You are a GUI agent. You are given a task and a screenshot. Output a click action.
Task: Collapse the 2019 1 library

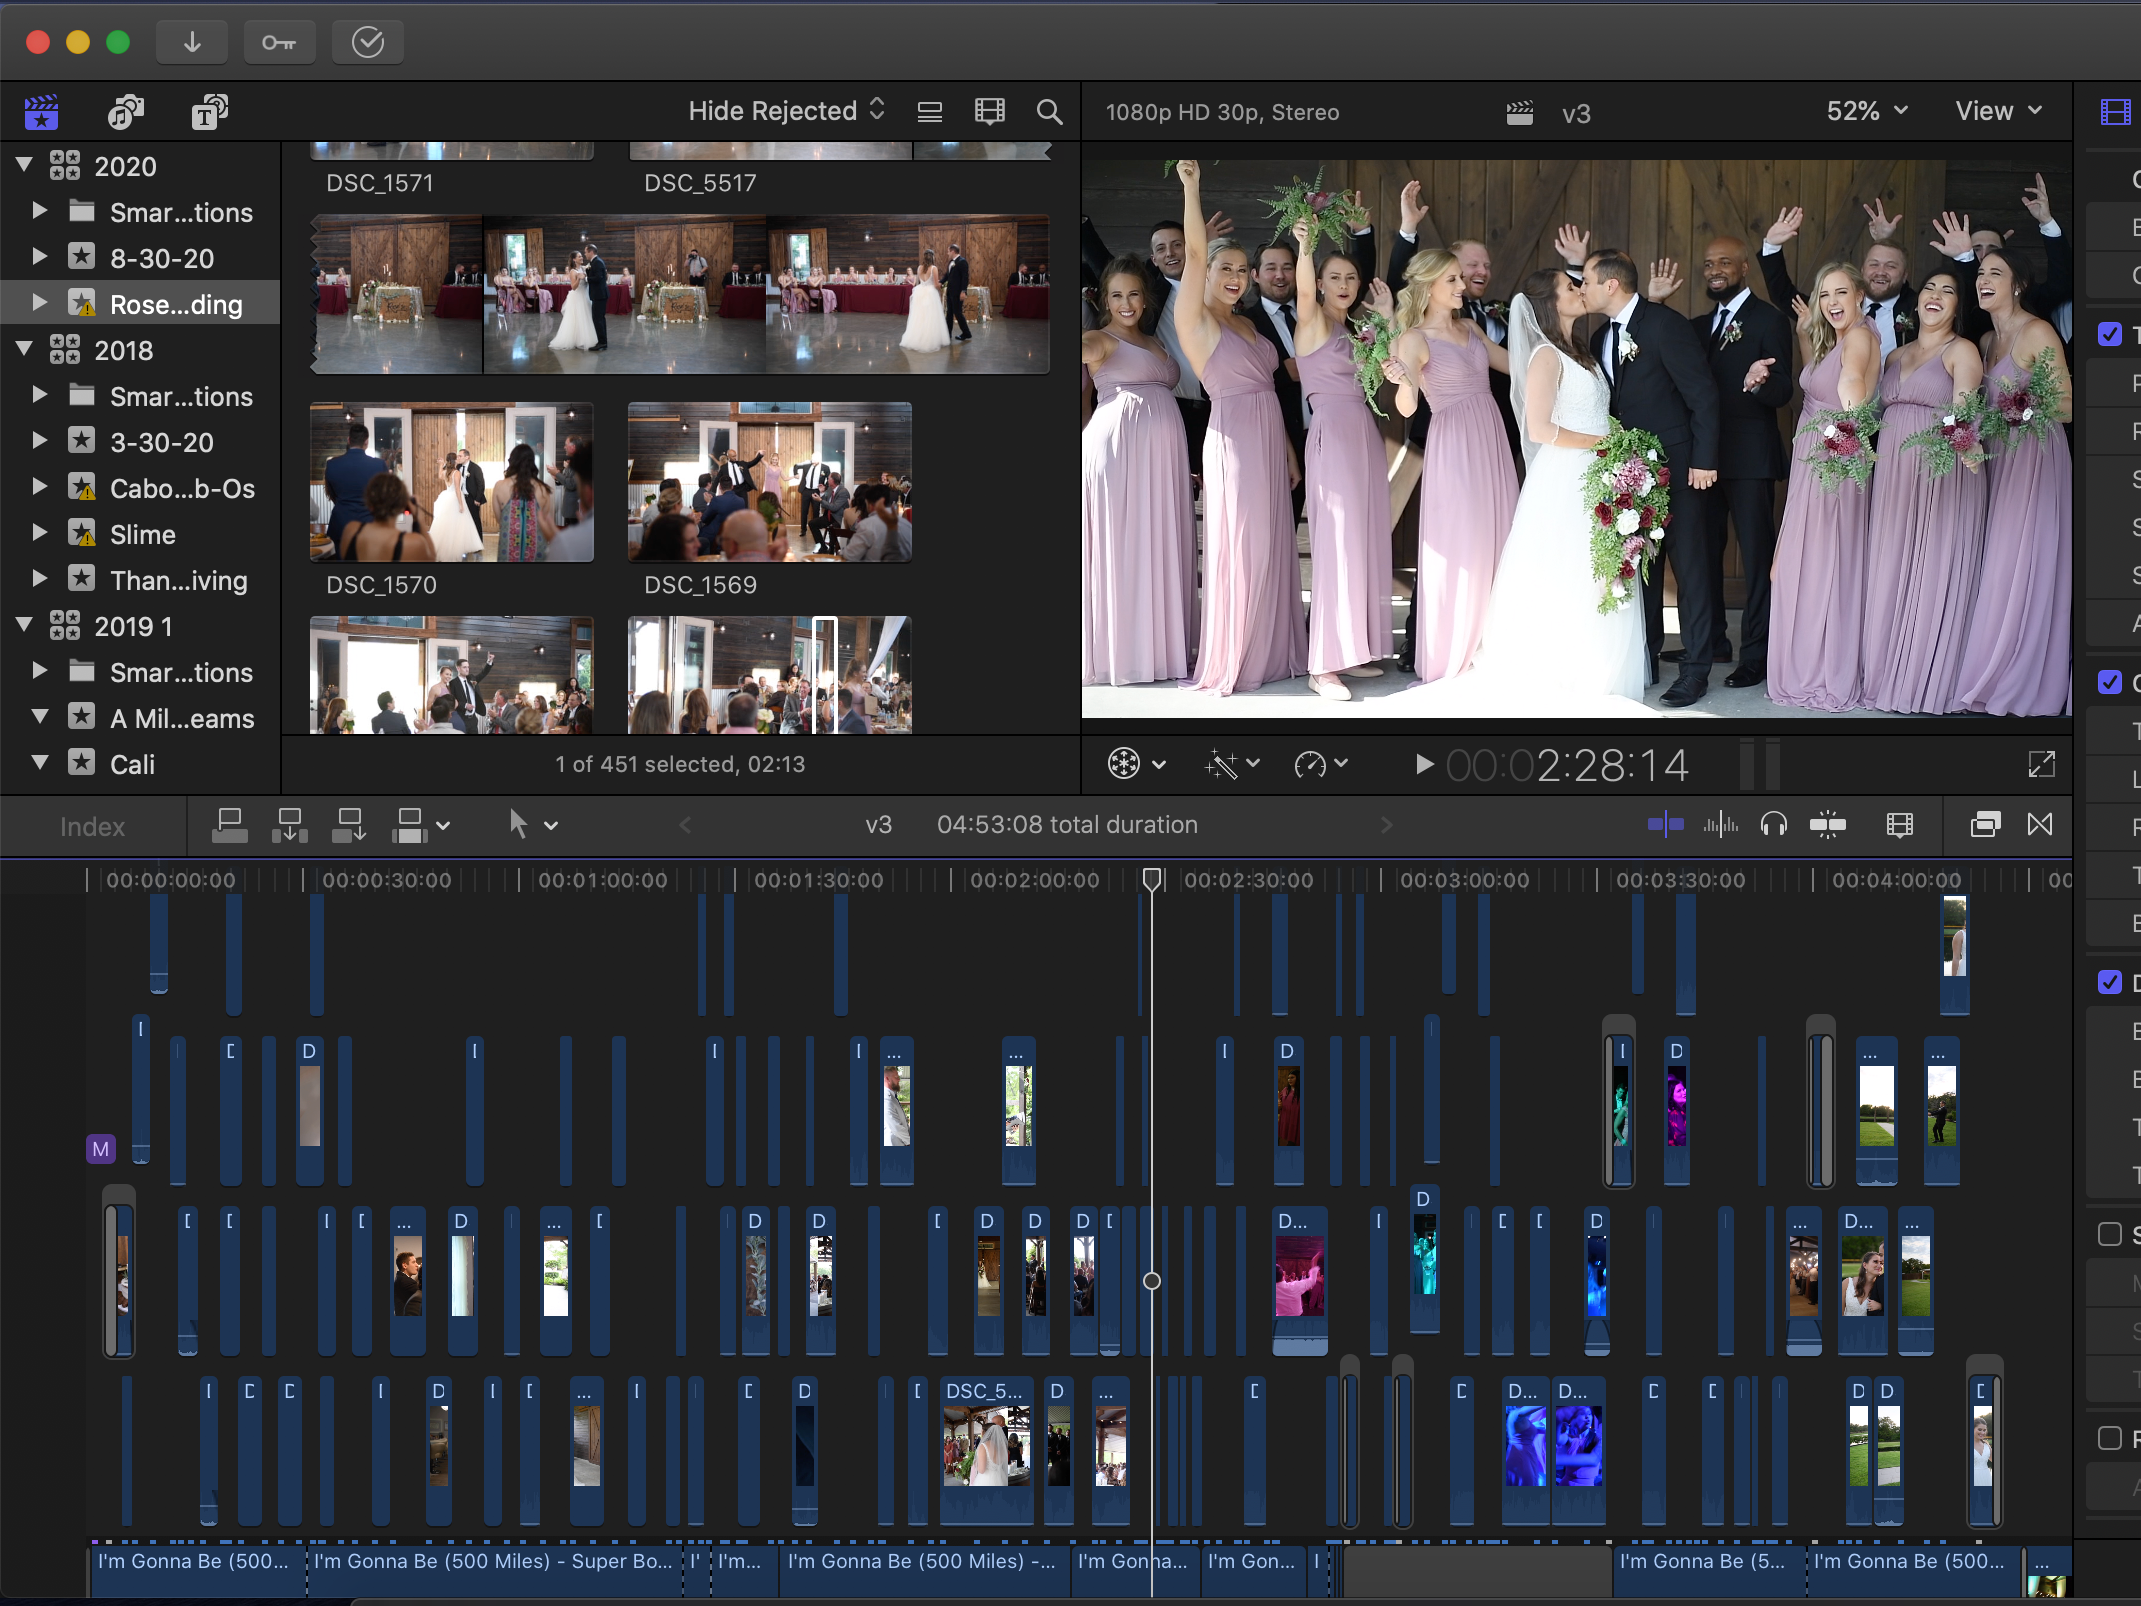(x=25, y=625)
